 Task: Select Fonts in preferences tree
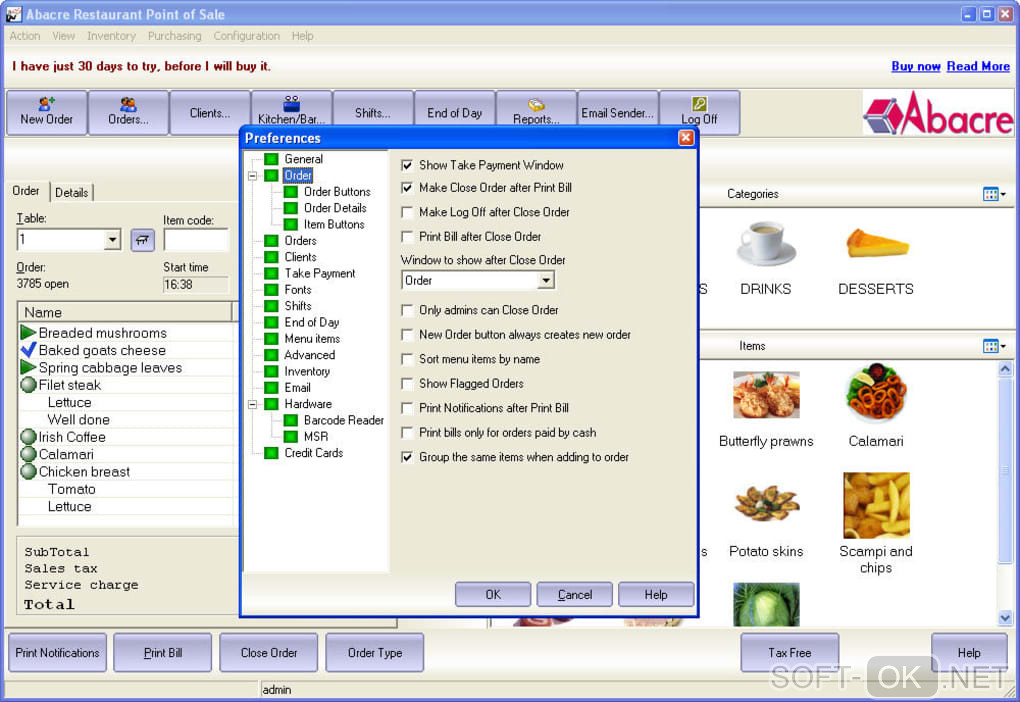pyautogui.click(x=298, y=290)
